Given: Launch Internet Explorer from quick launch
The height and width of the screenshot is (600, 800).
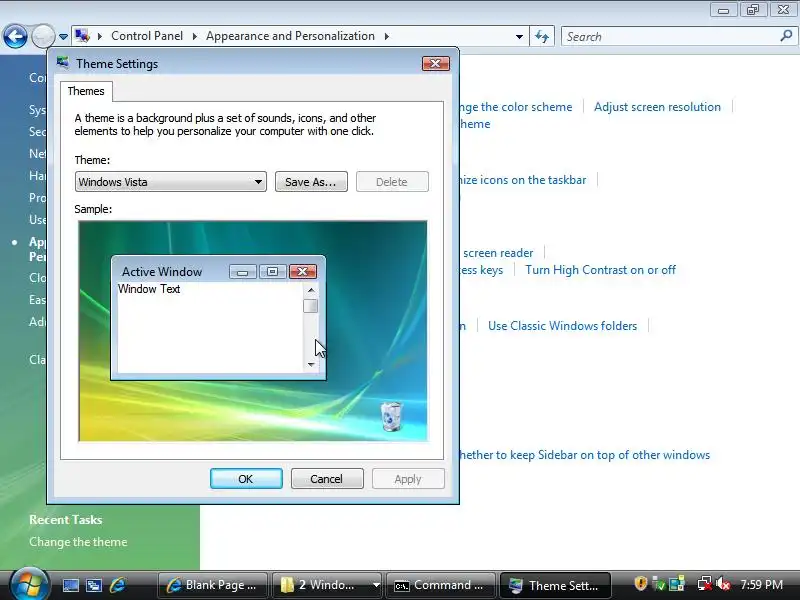Looking at the screenshot, I should click(117, 585).
